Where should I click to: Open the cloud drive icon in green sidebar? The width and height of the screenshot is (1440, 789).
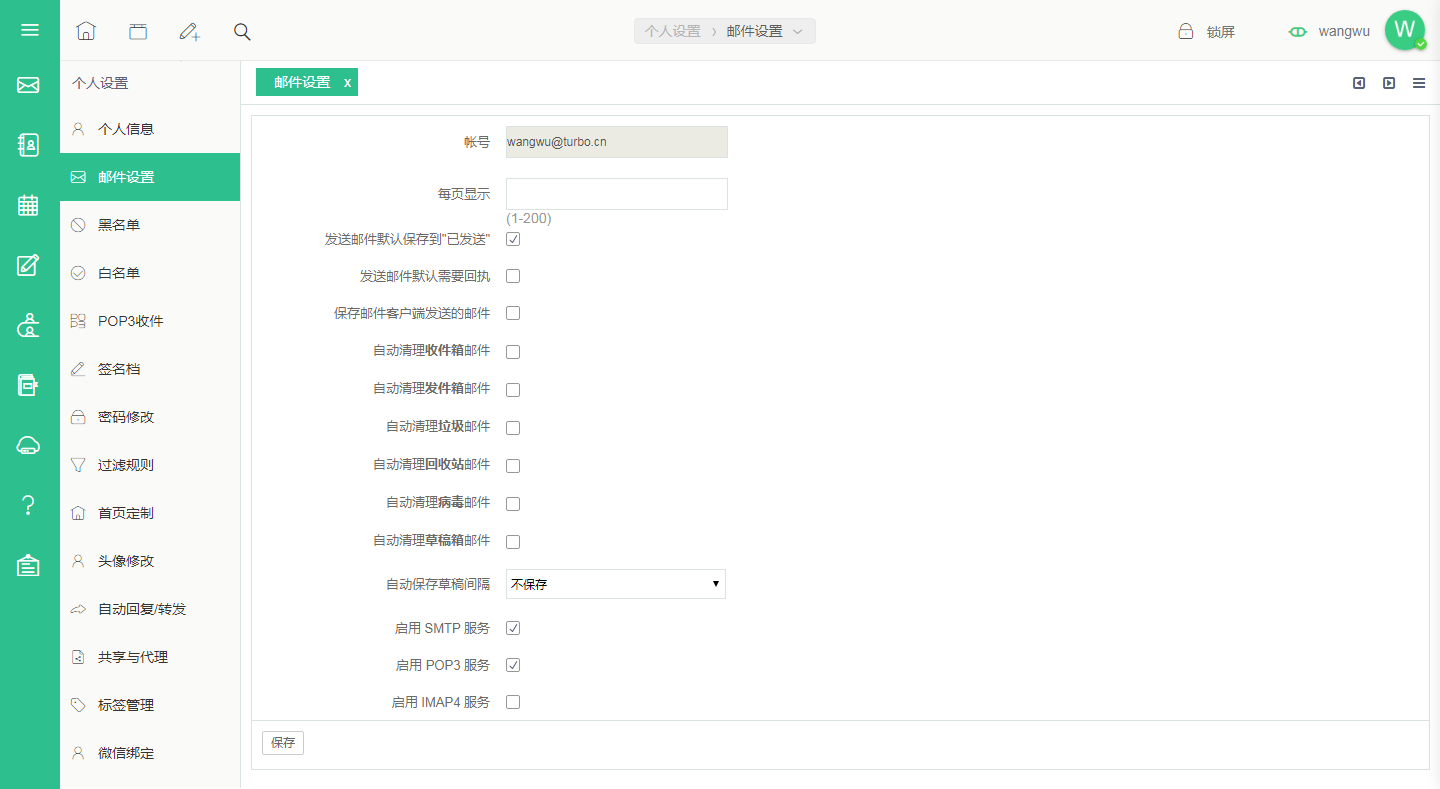pos(28,445)
